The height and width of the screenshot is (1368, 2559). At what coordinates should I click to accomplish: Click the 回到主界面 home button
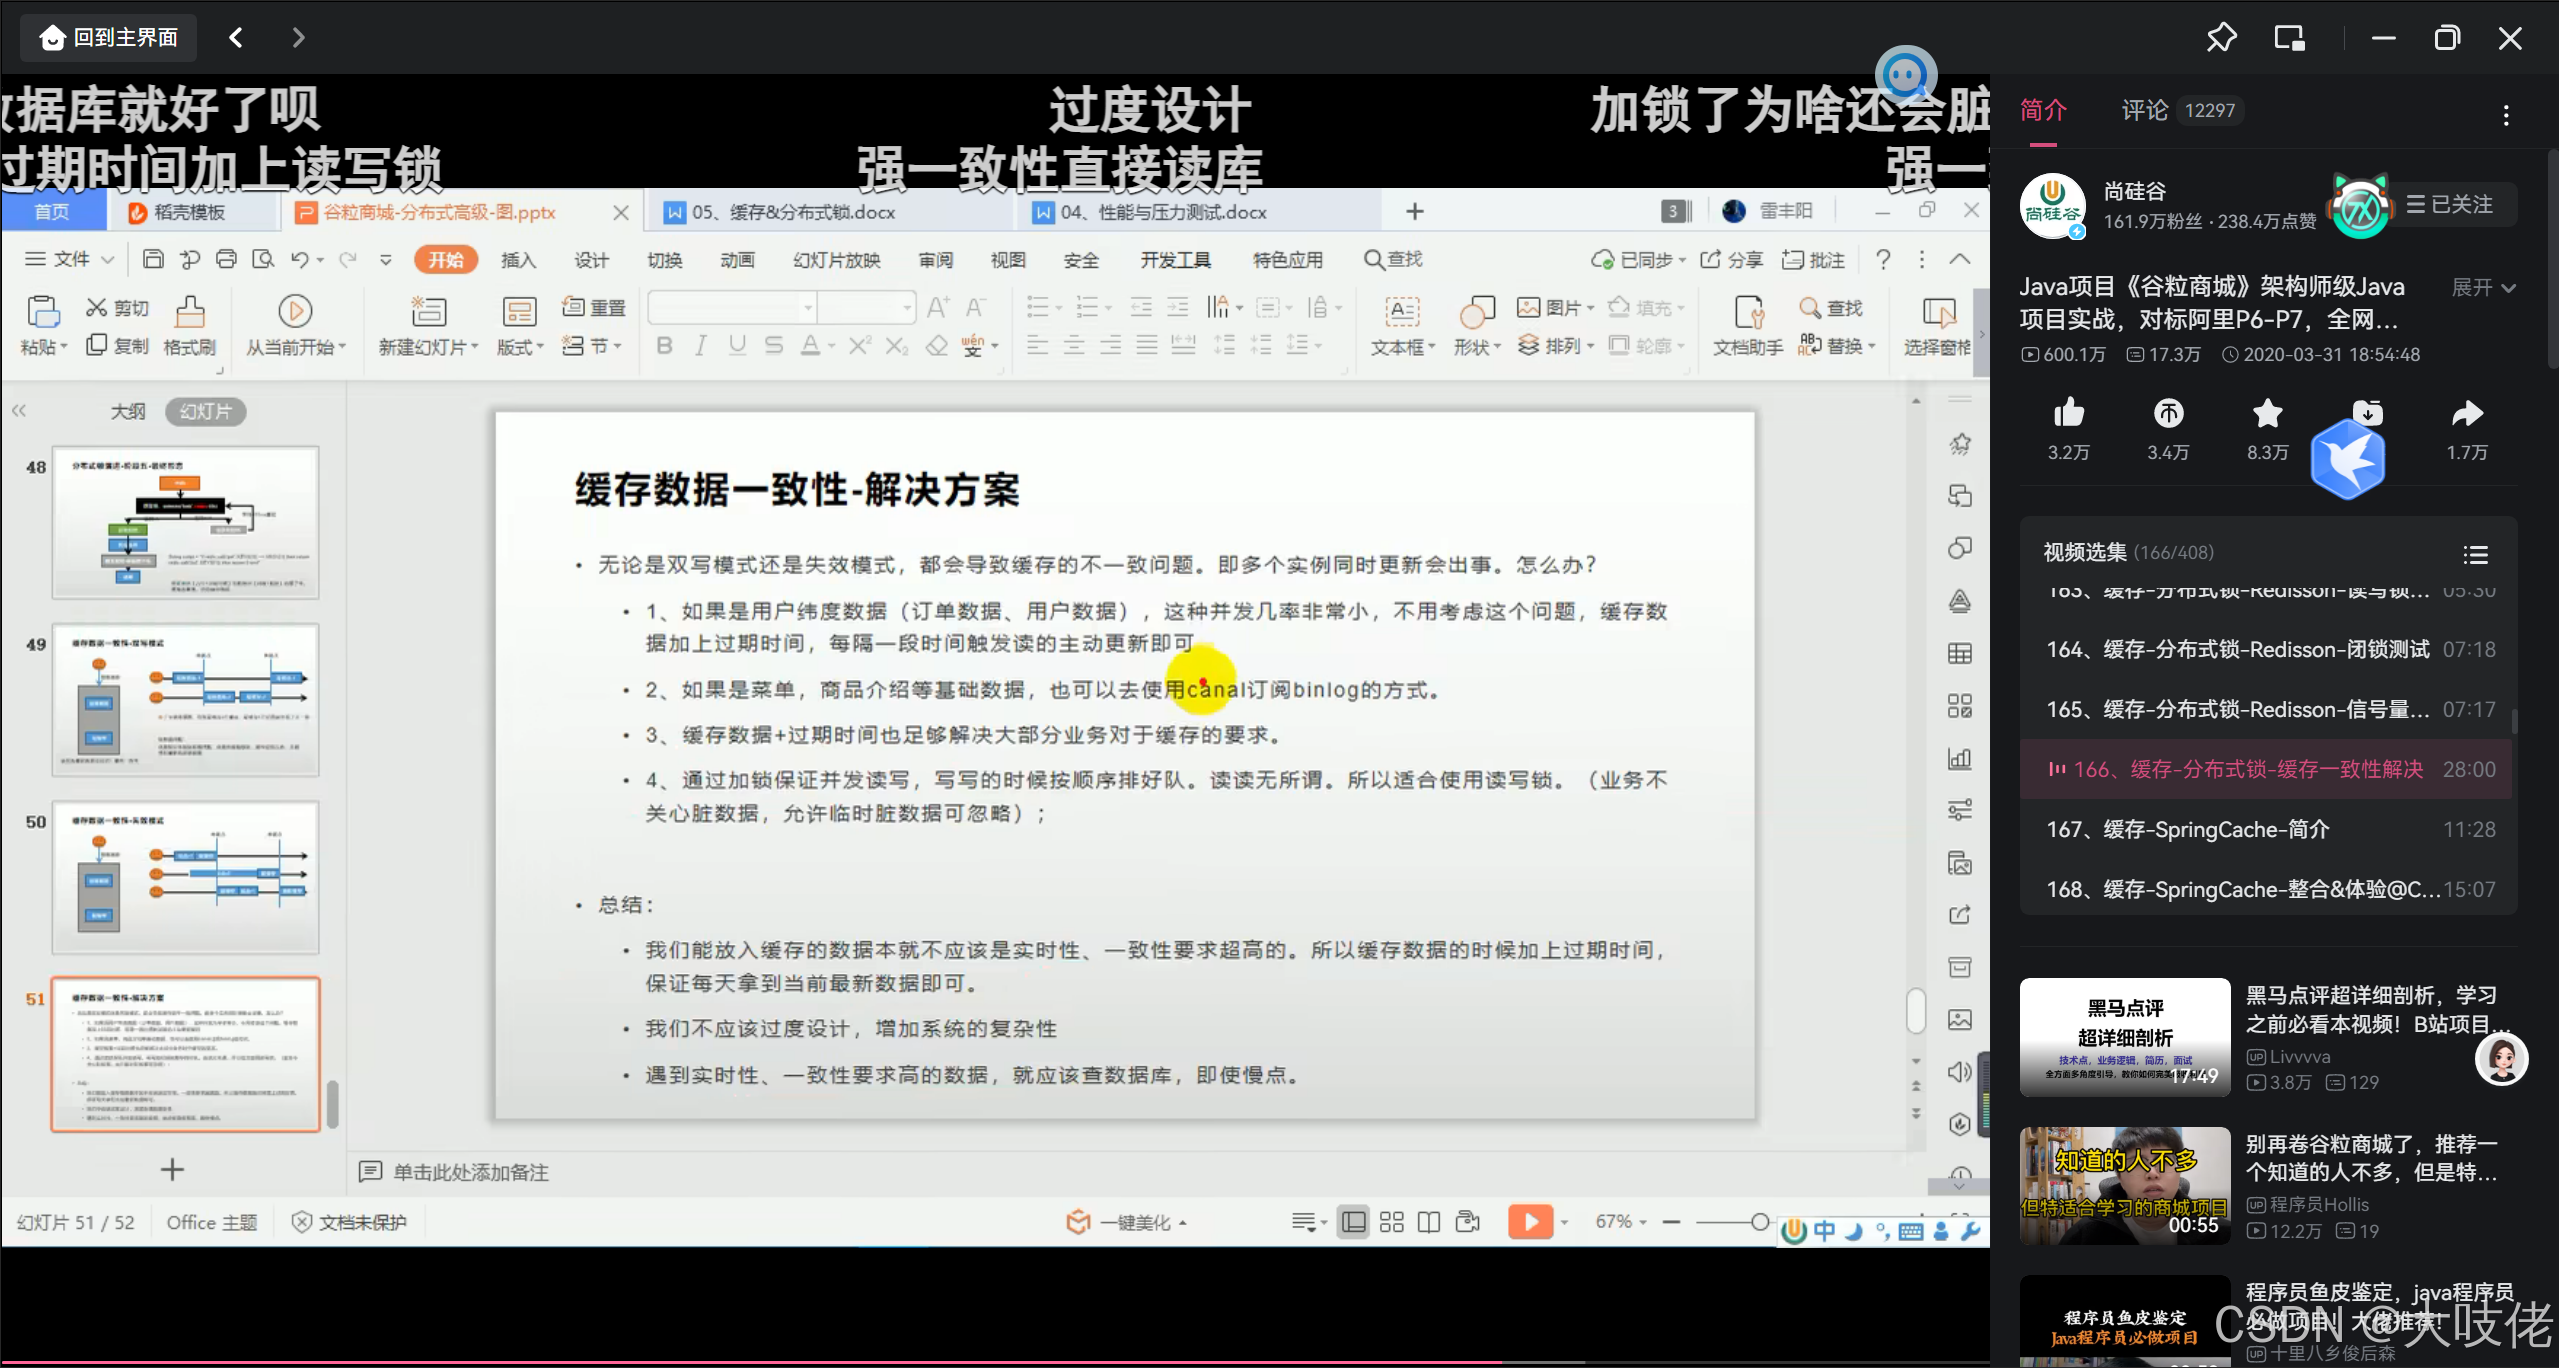coord(109,38)
